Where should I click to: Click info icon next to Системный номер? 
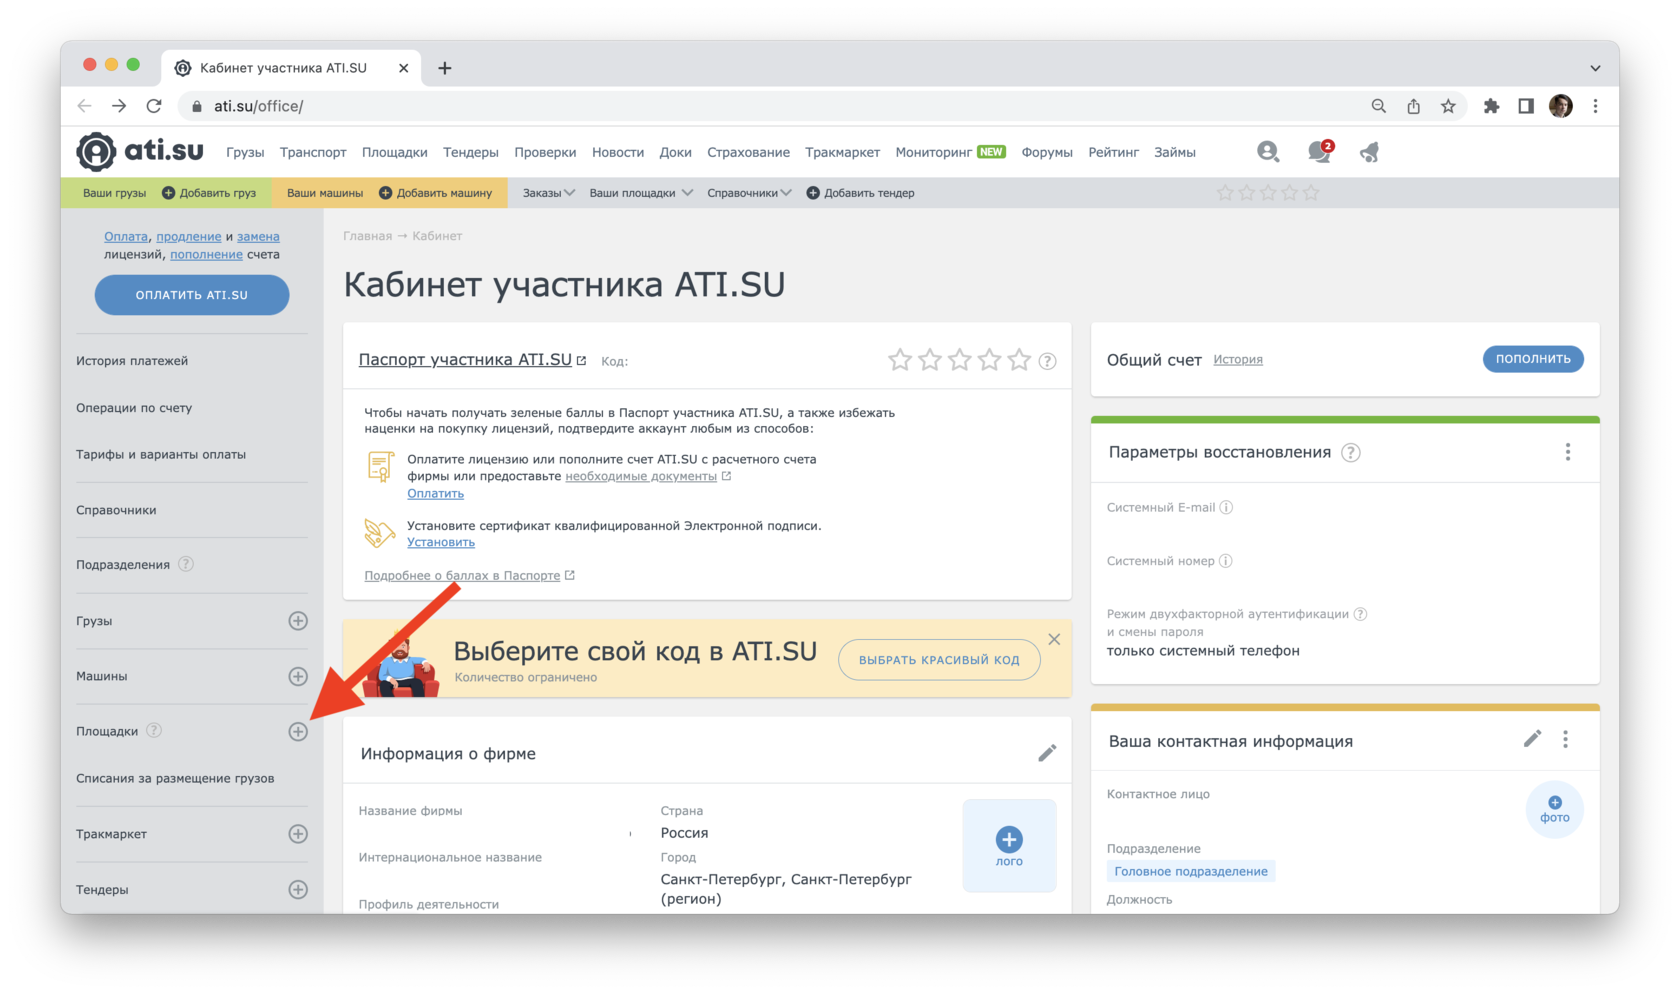pos(1226,561)
